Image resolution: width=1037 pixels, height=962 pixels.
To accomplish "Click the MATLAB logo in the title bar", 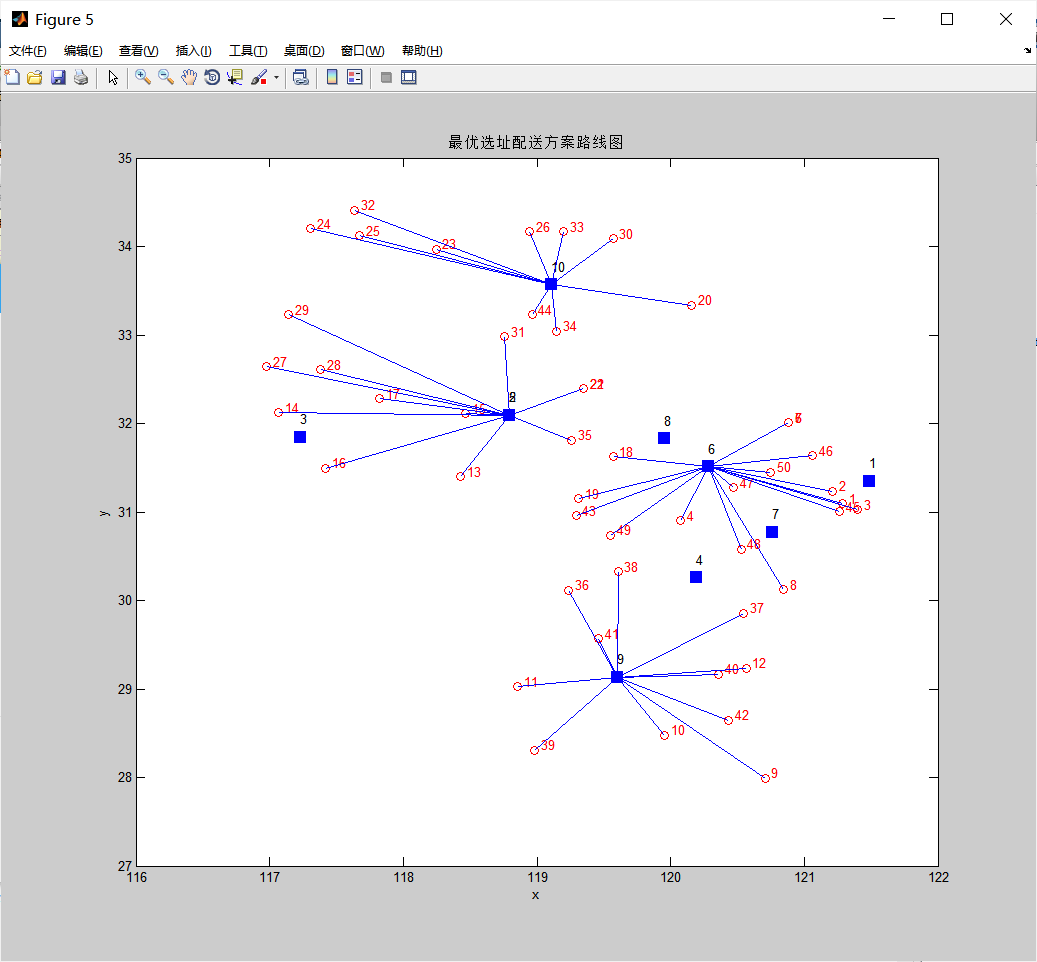I will [19, 19].
